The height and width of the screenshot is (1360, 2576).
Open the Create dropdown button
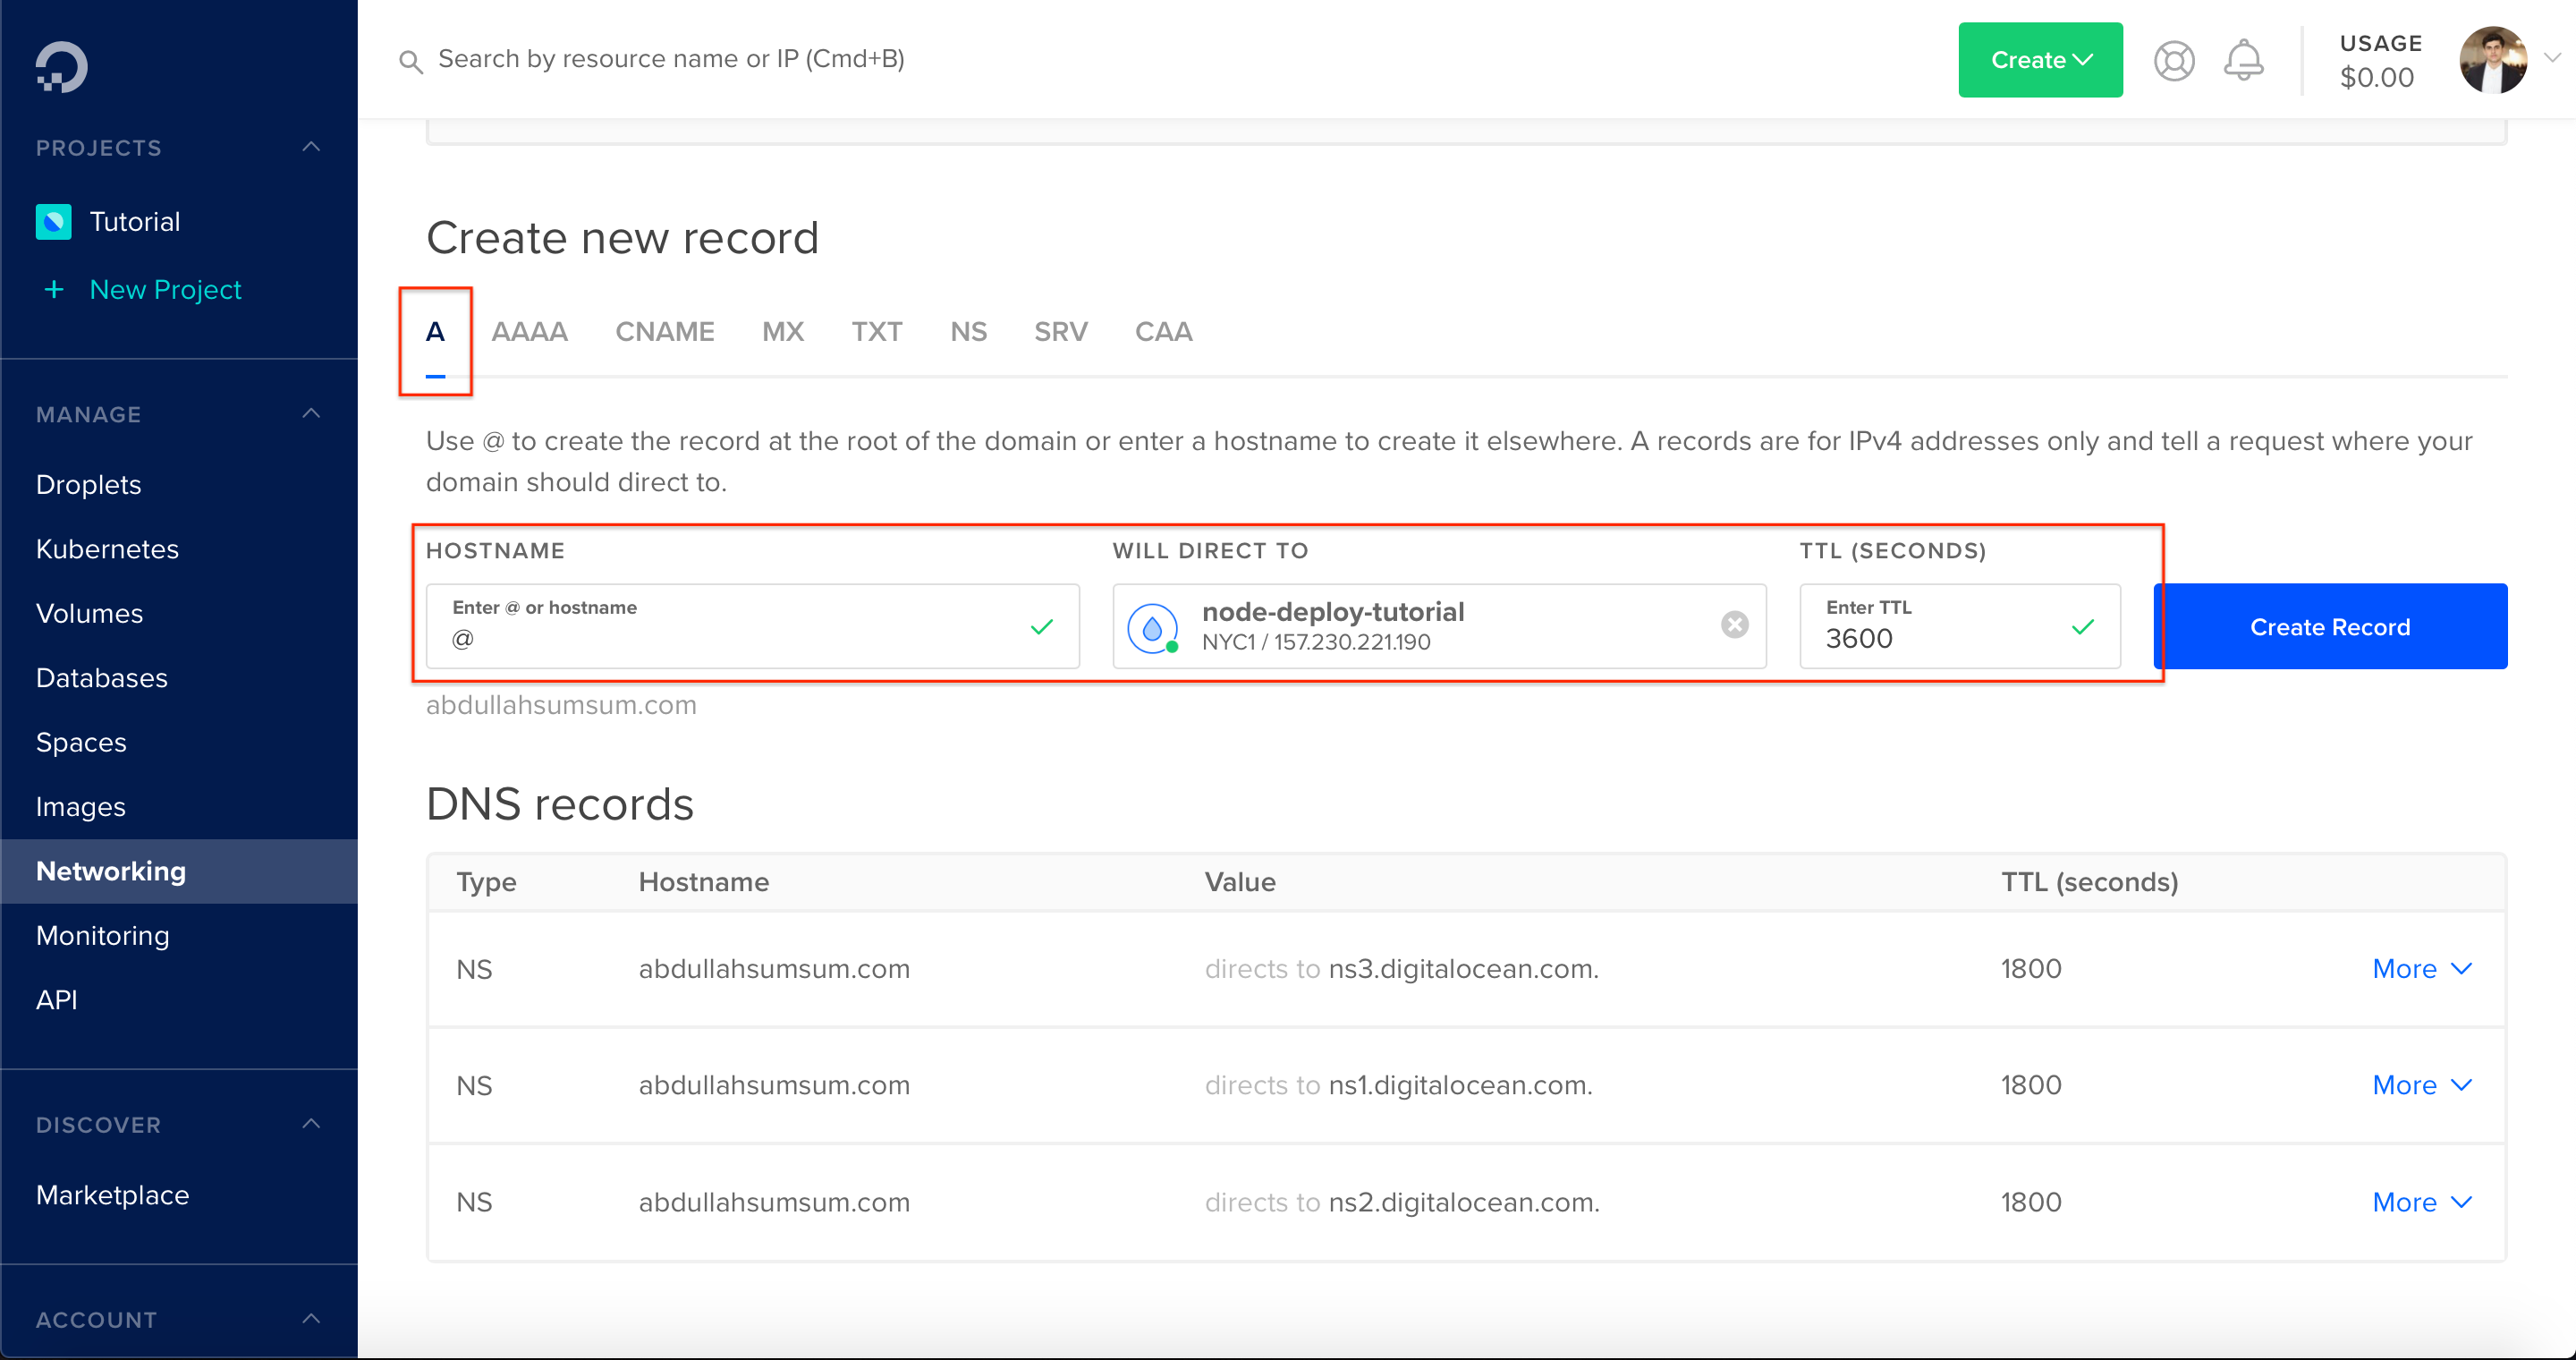click(2040, 60)
